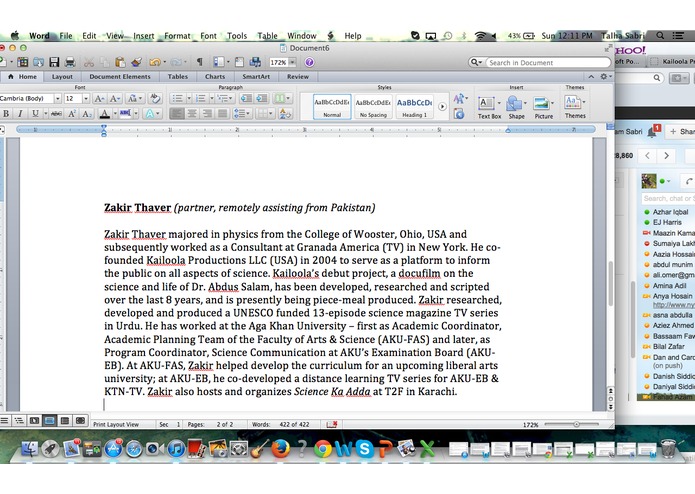Click the Search in Document field
Screen dimensions: 695x494
547,62
